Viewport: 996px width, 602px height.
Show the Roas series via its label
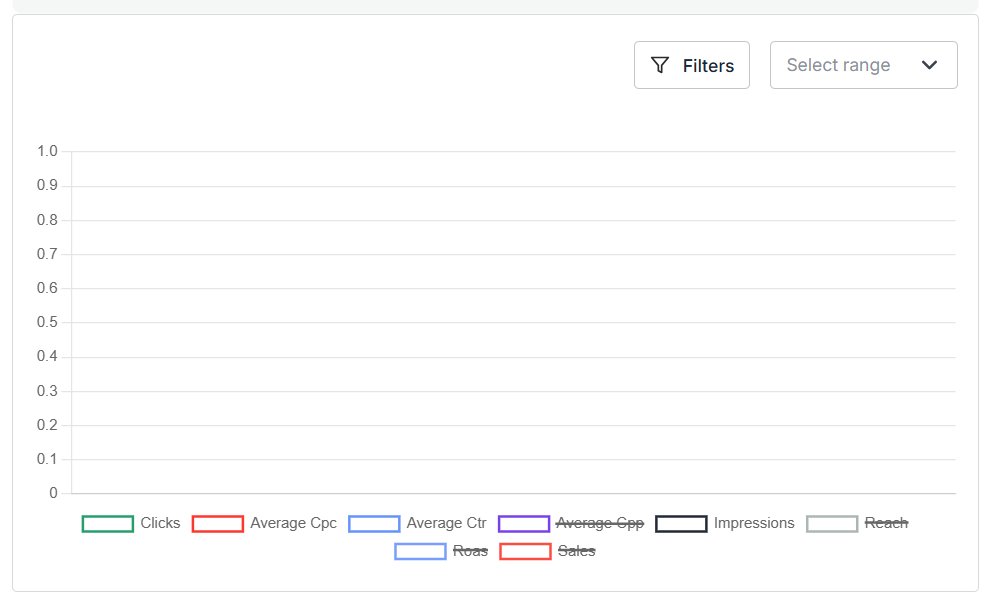[x=470, y=551]
